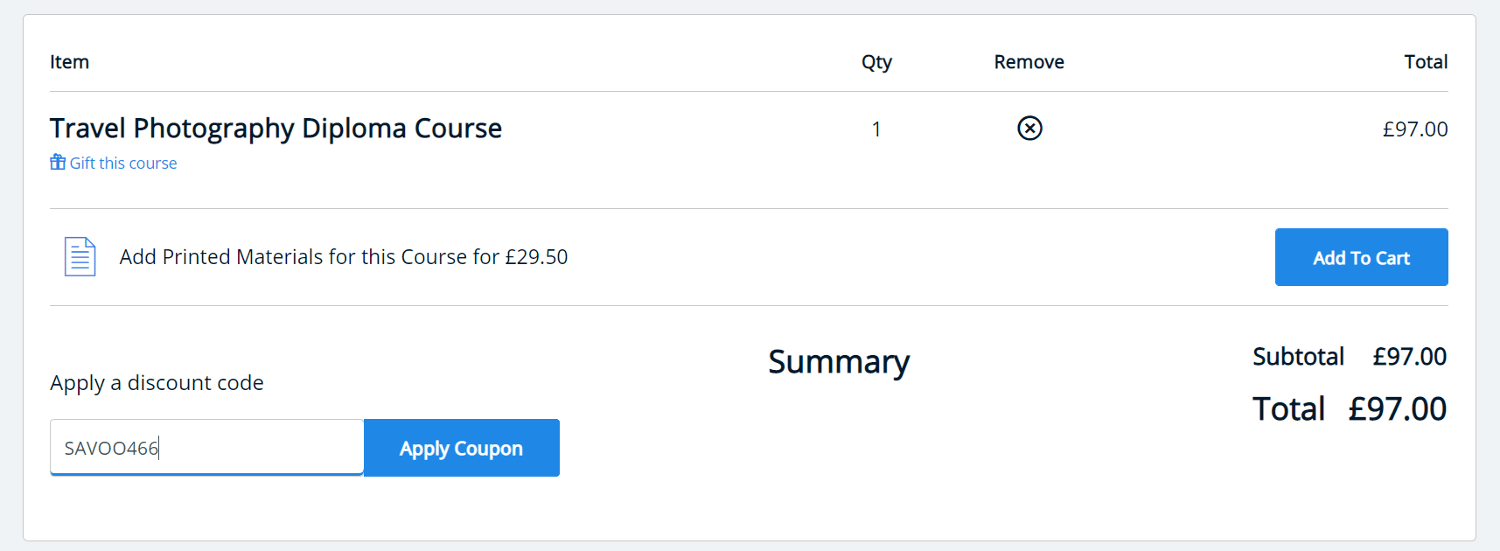This screenshot has height=551, width=1500.
Task: Click the Total column header
Action: point(1426,62)
